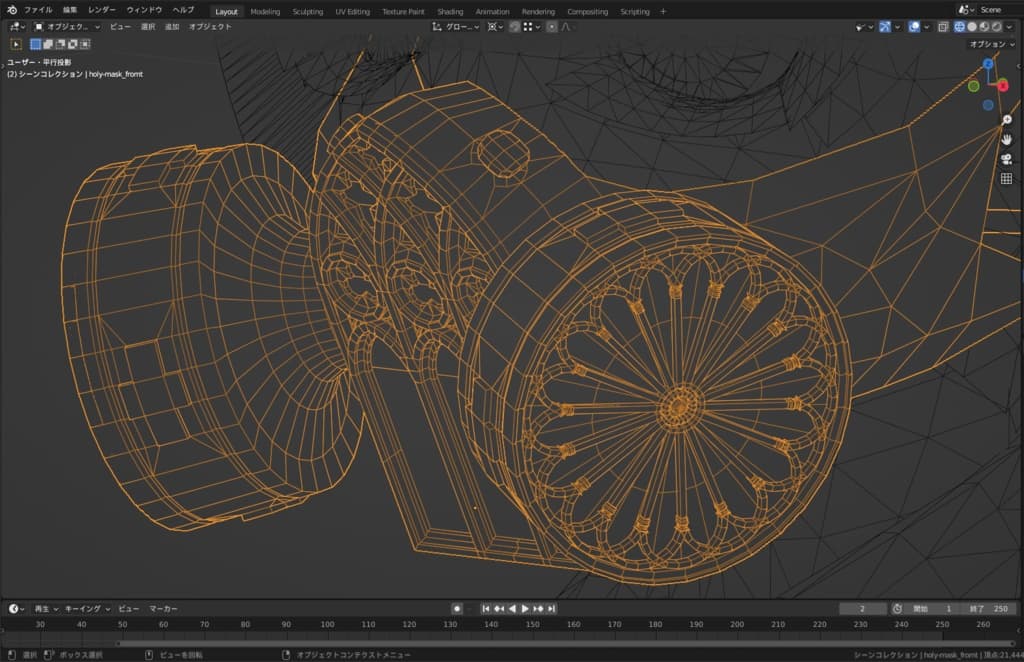Toggle proportional editing button

click(552, 27)
